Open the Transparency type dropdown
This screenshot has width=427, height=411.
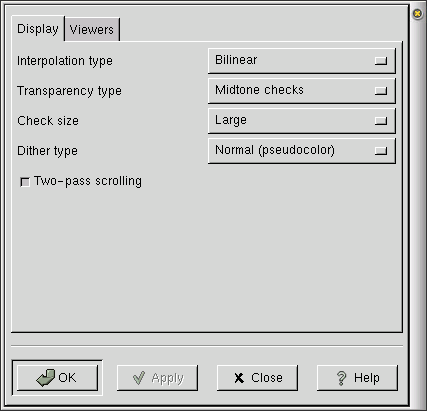[x=302, y=91]
